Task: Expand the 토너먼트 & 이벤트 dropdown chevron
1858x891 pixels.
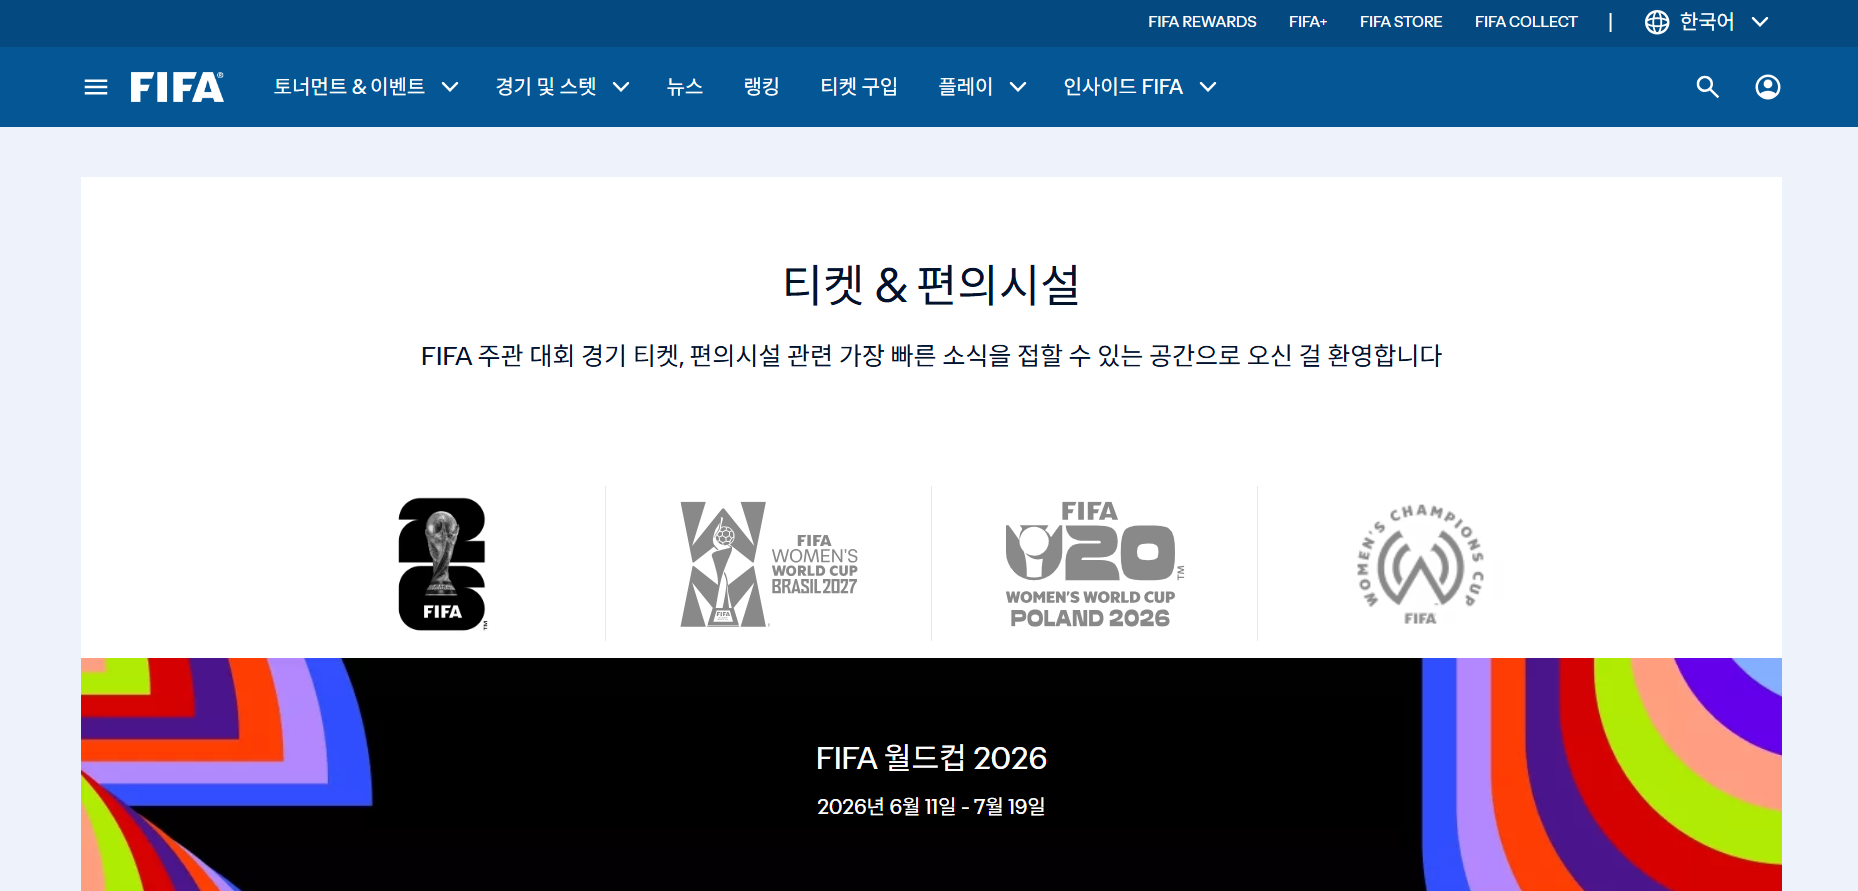Action: click(x=450, y=87)
